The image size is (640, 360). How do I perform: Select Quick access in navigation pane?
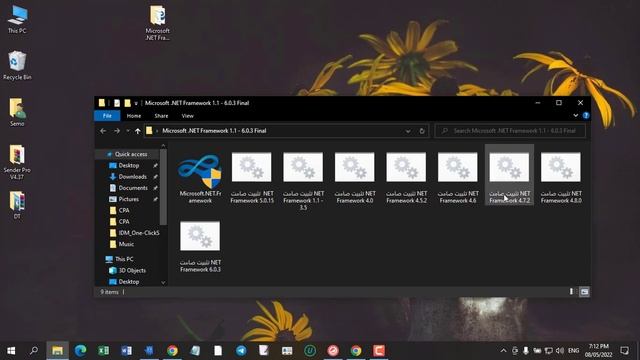[131, 154]
